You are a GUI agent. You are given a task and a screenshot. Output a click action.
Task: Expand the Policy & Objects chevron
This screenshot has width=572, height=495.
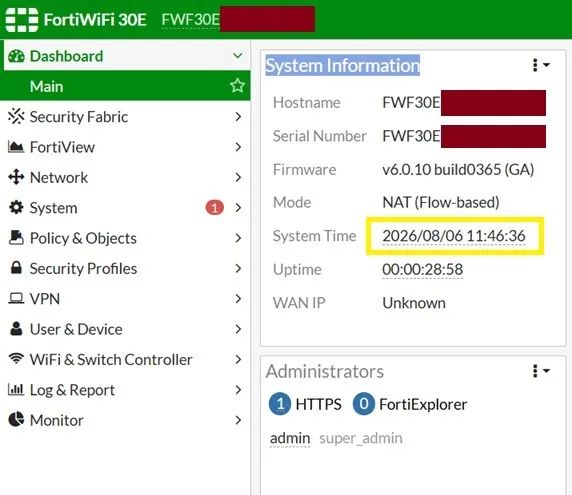[239, 238]
